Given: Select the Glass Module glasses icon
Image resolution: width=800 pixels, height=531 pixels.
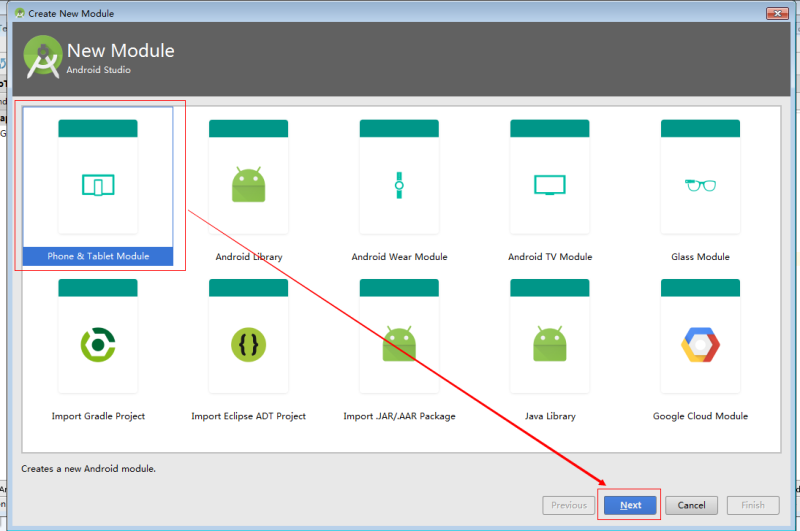Looking at the screenshot, I should click(700, 185).
